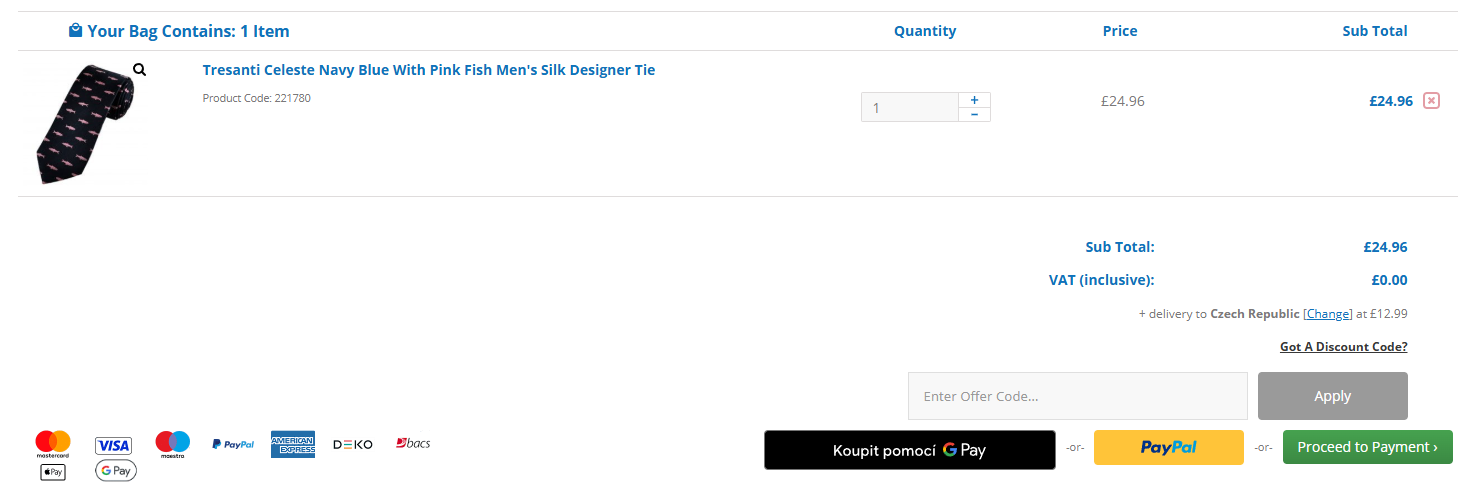
Task: Click the Mastercard payment icon
Action: click(53, 444)
